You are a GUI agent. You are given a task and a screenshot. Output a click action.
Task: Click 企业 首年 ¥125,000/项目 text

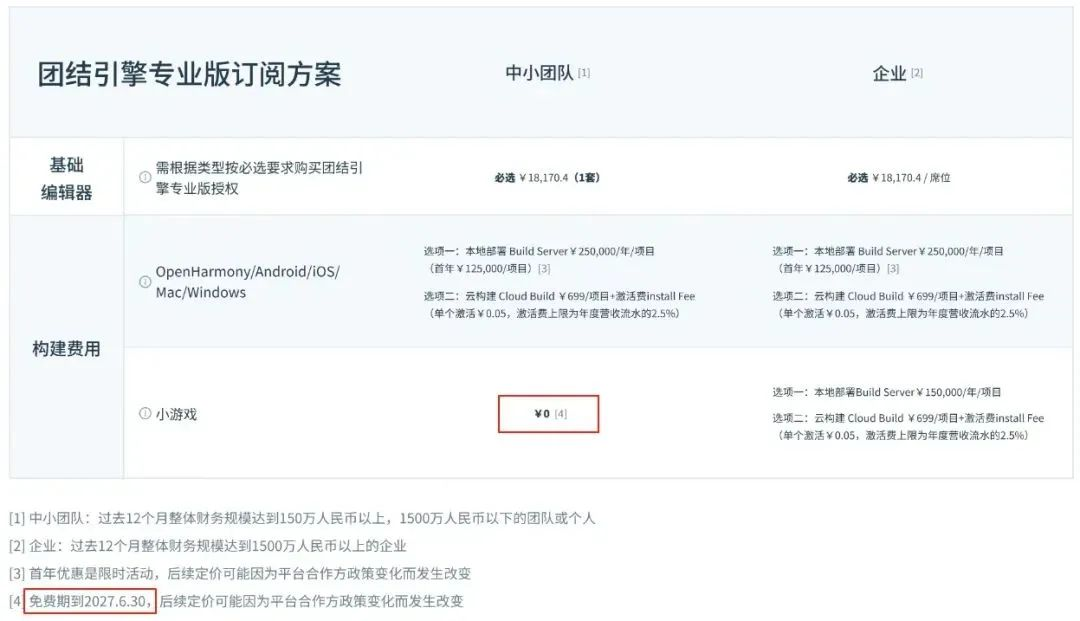point(829,269)
